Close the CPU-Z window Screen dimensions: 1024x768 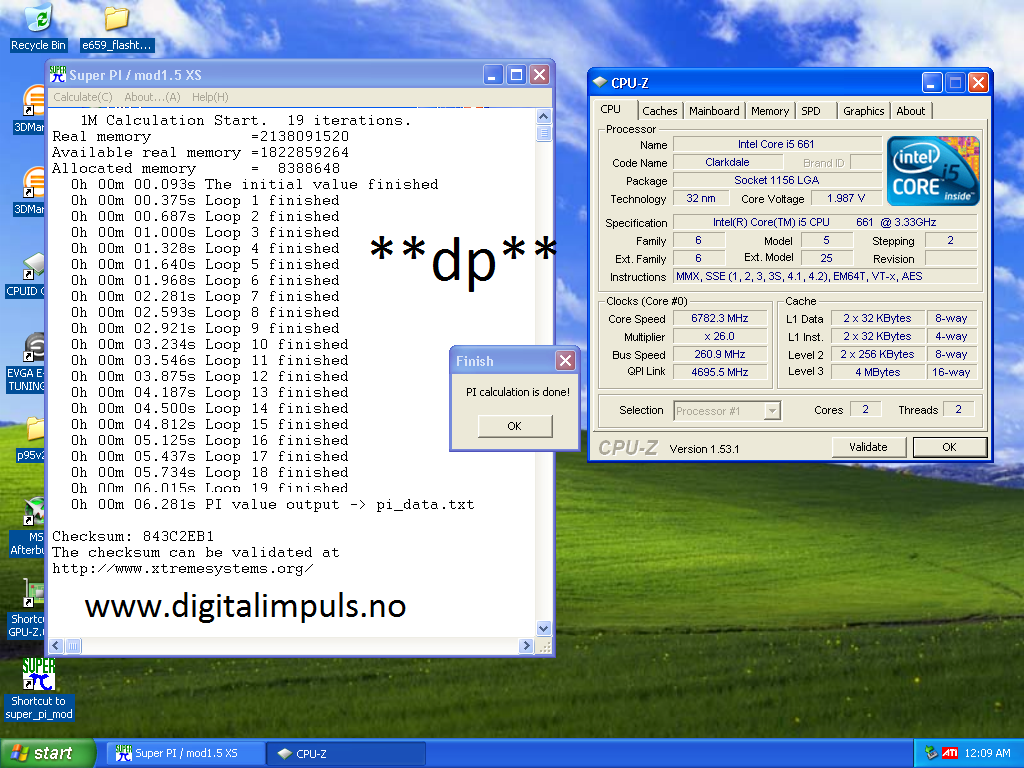pos(978,82)
